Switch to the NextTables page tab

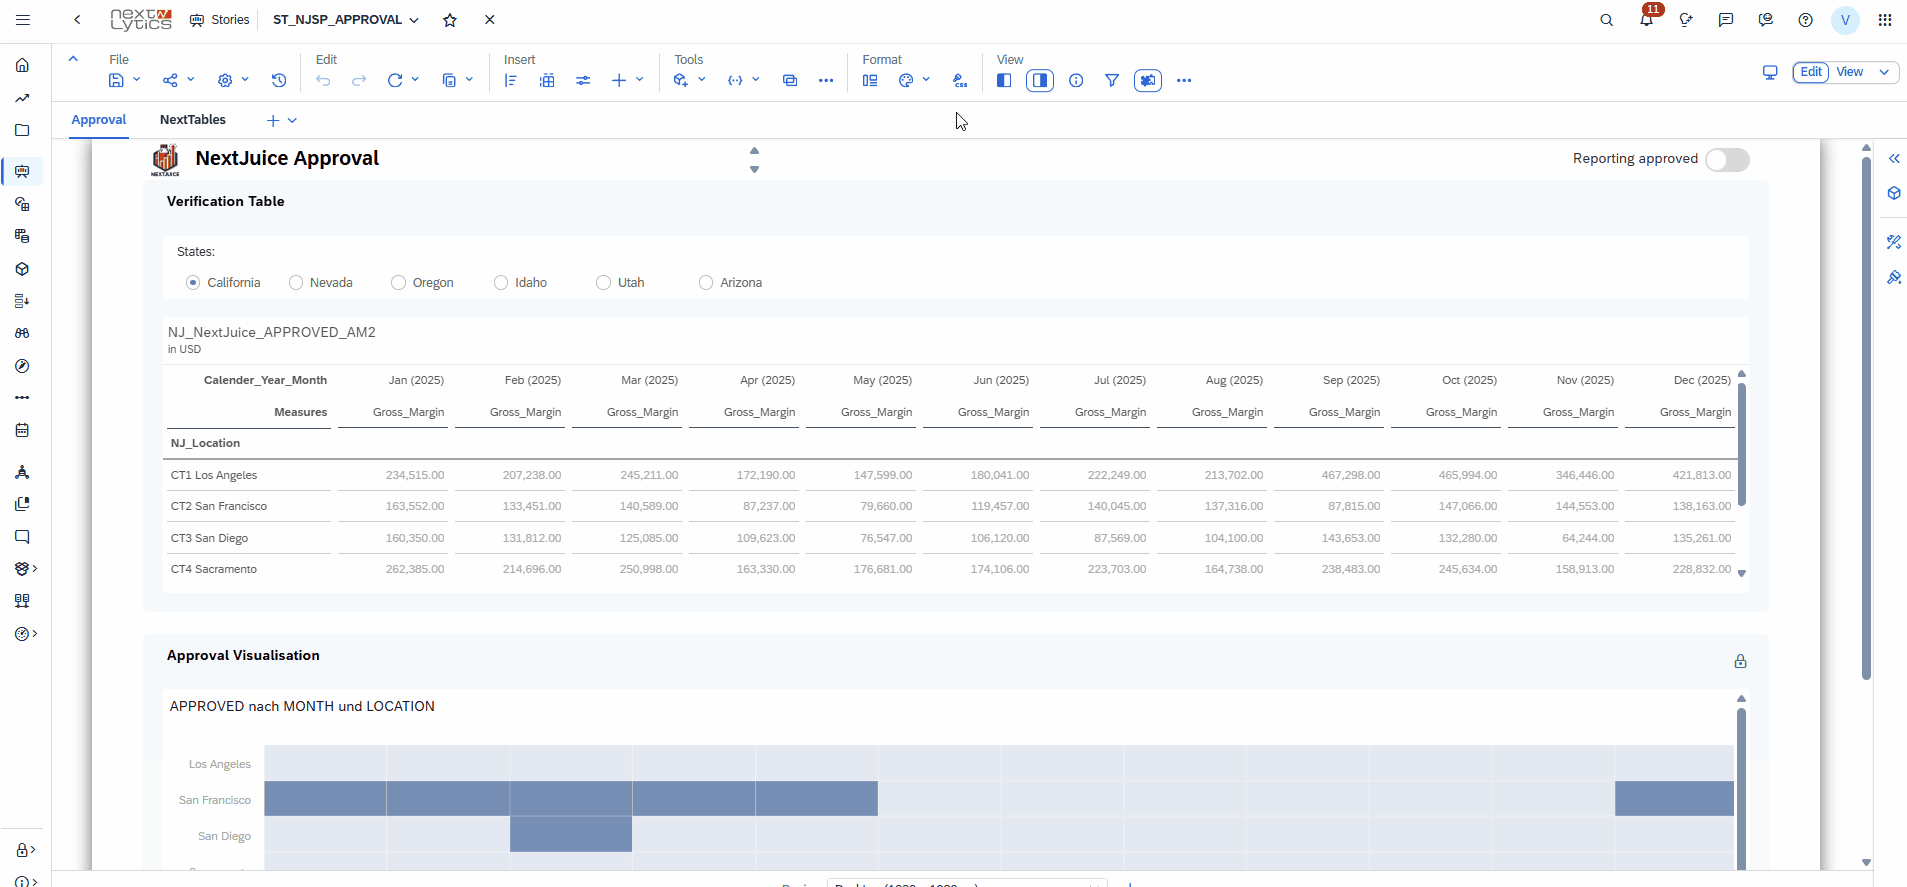click(193, 120)
